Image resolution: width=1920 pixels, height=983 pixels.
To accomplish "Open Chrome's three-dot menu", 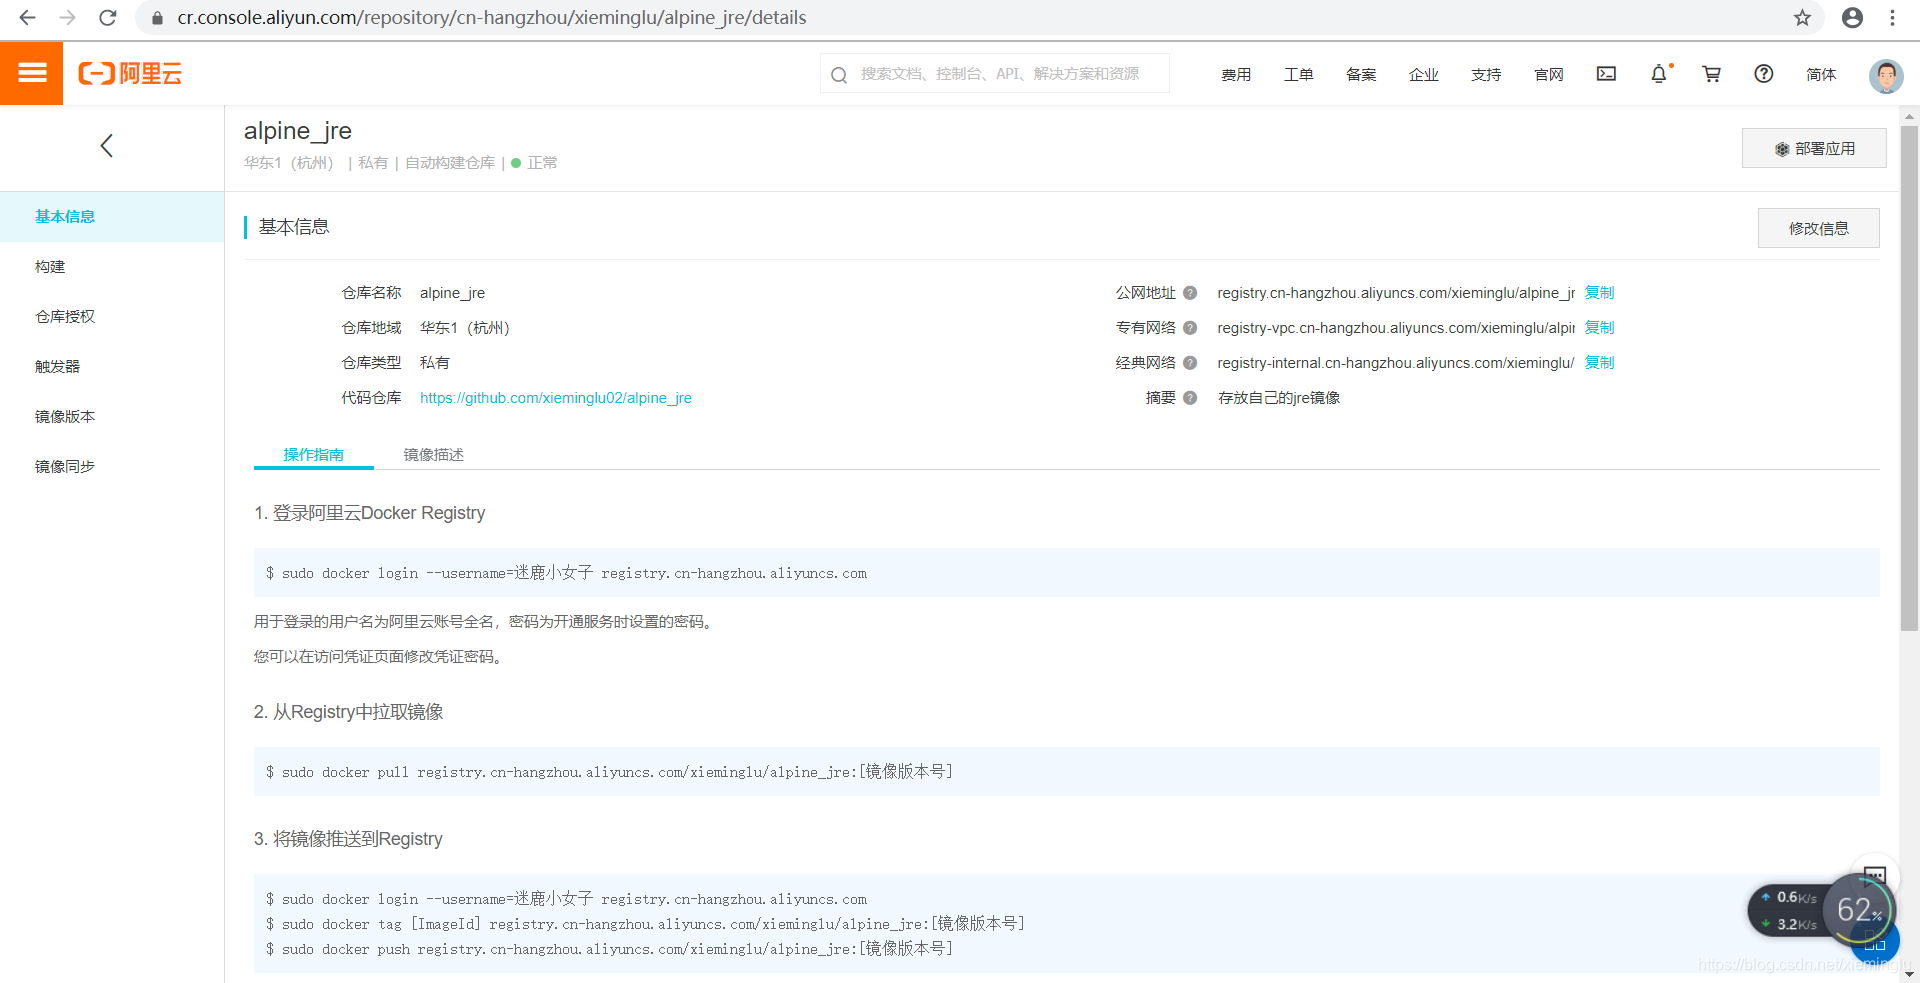I will coord(1892,17).
